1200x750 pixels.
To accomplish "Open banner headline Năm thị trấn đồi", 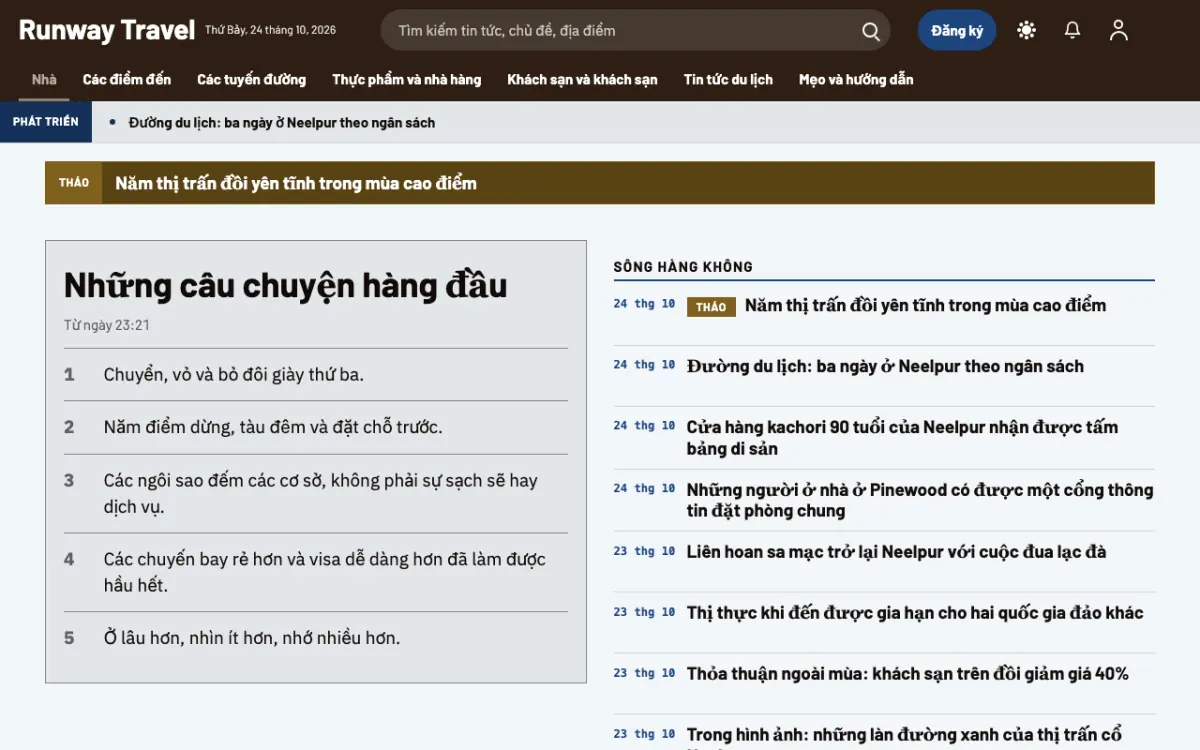I will pos(296,183).
